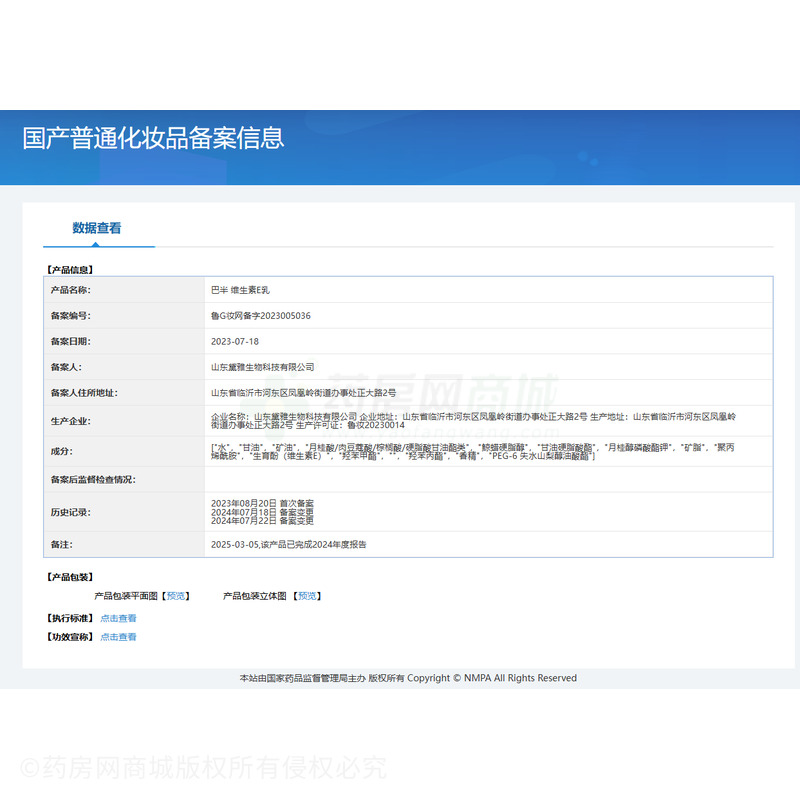This screenshot has height=800, width=800.
Task: Open 点击查看 link beside 功效宣称
Action: (x=118, y=637)
